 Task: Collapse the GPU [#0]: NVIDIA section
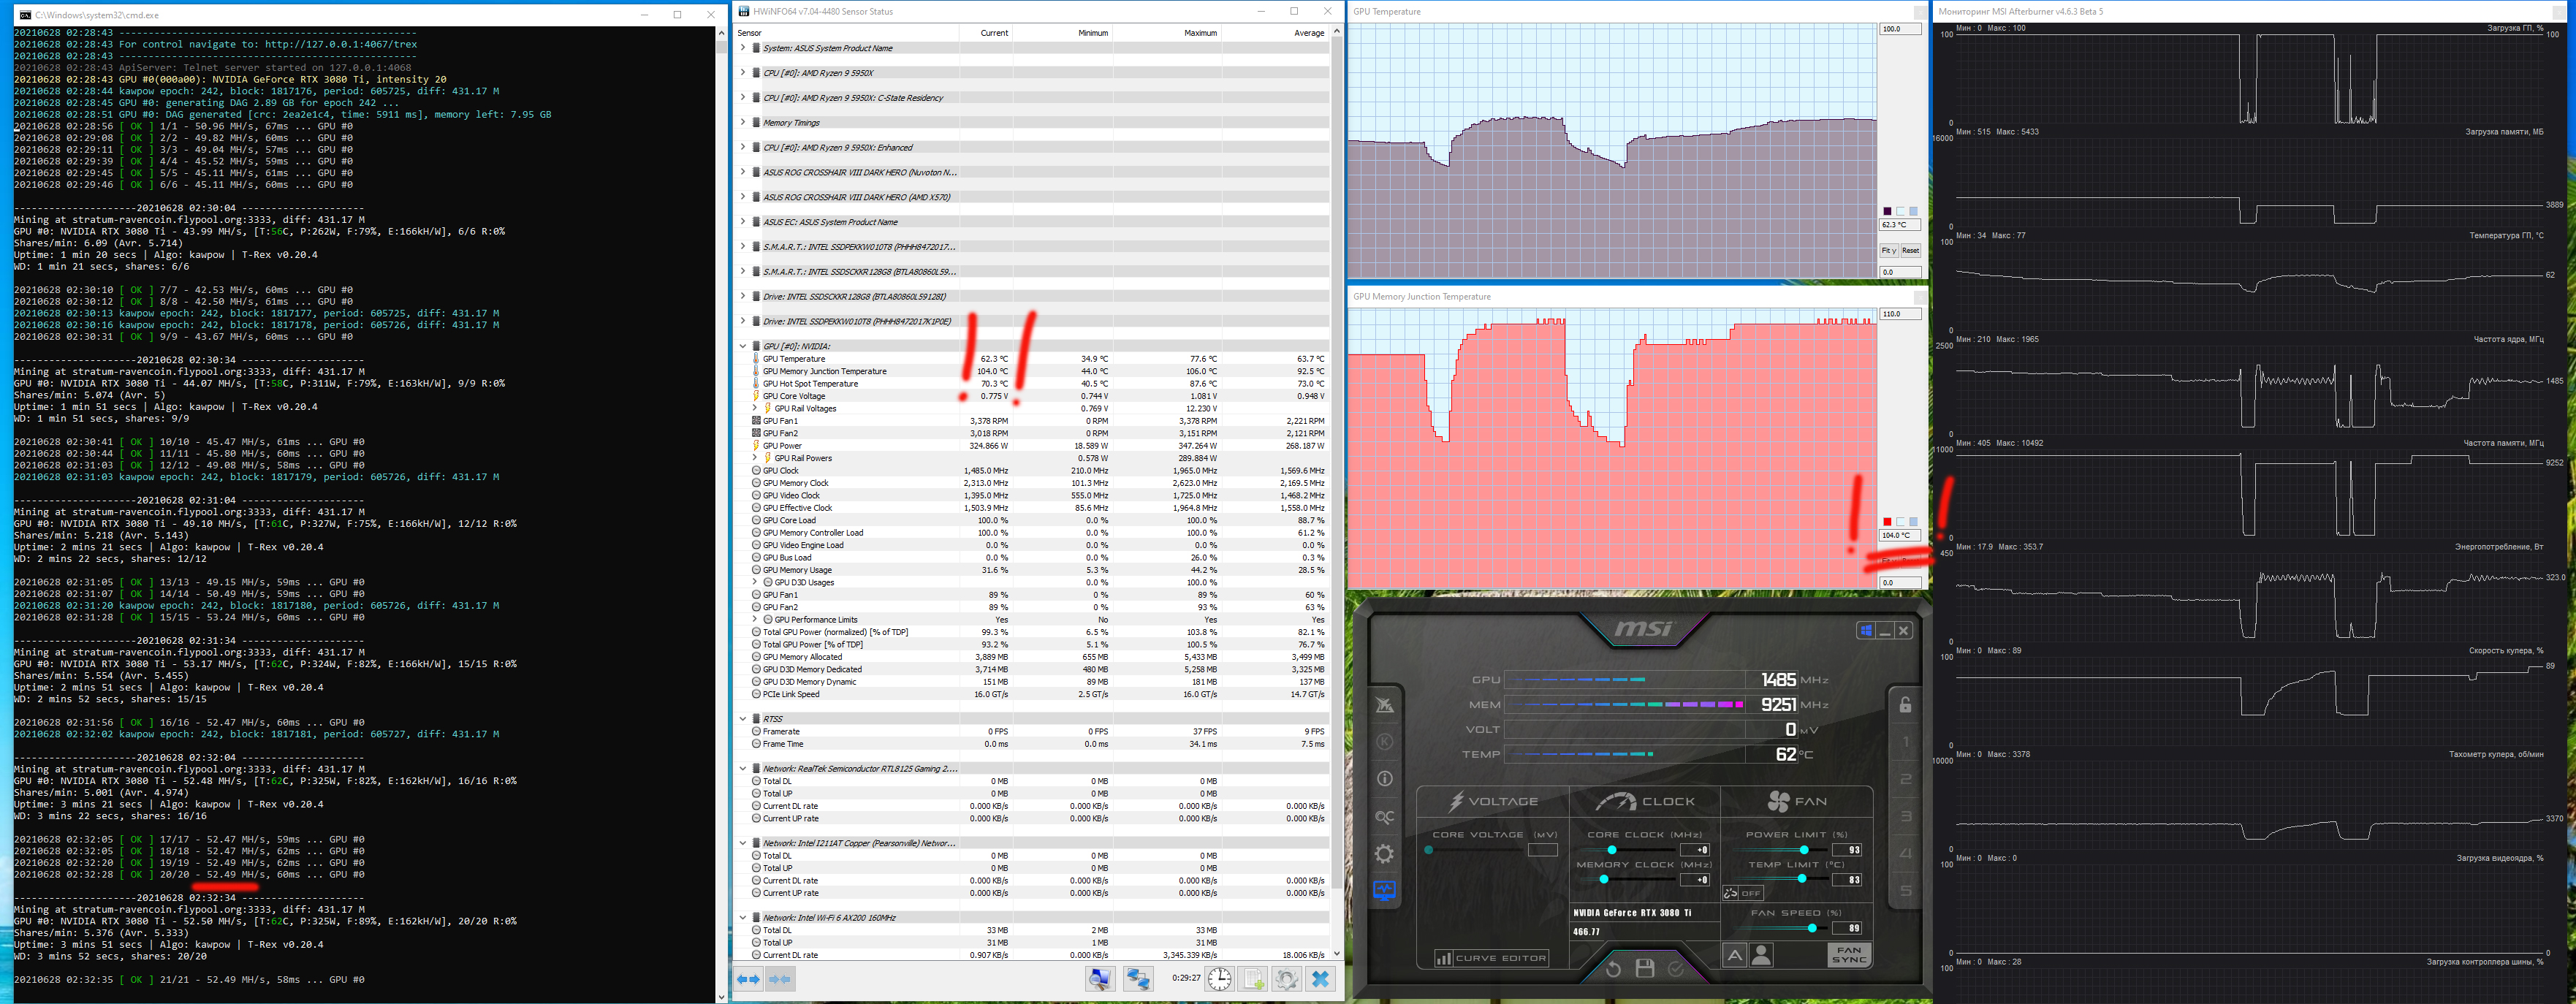(743, 346)
